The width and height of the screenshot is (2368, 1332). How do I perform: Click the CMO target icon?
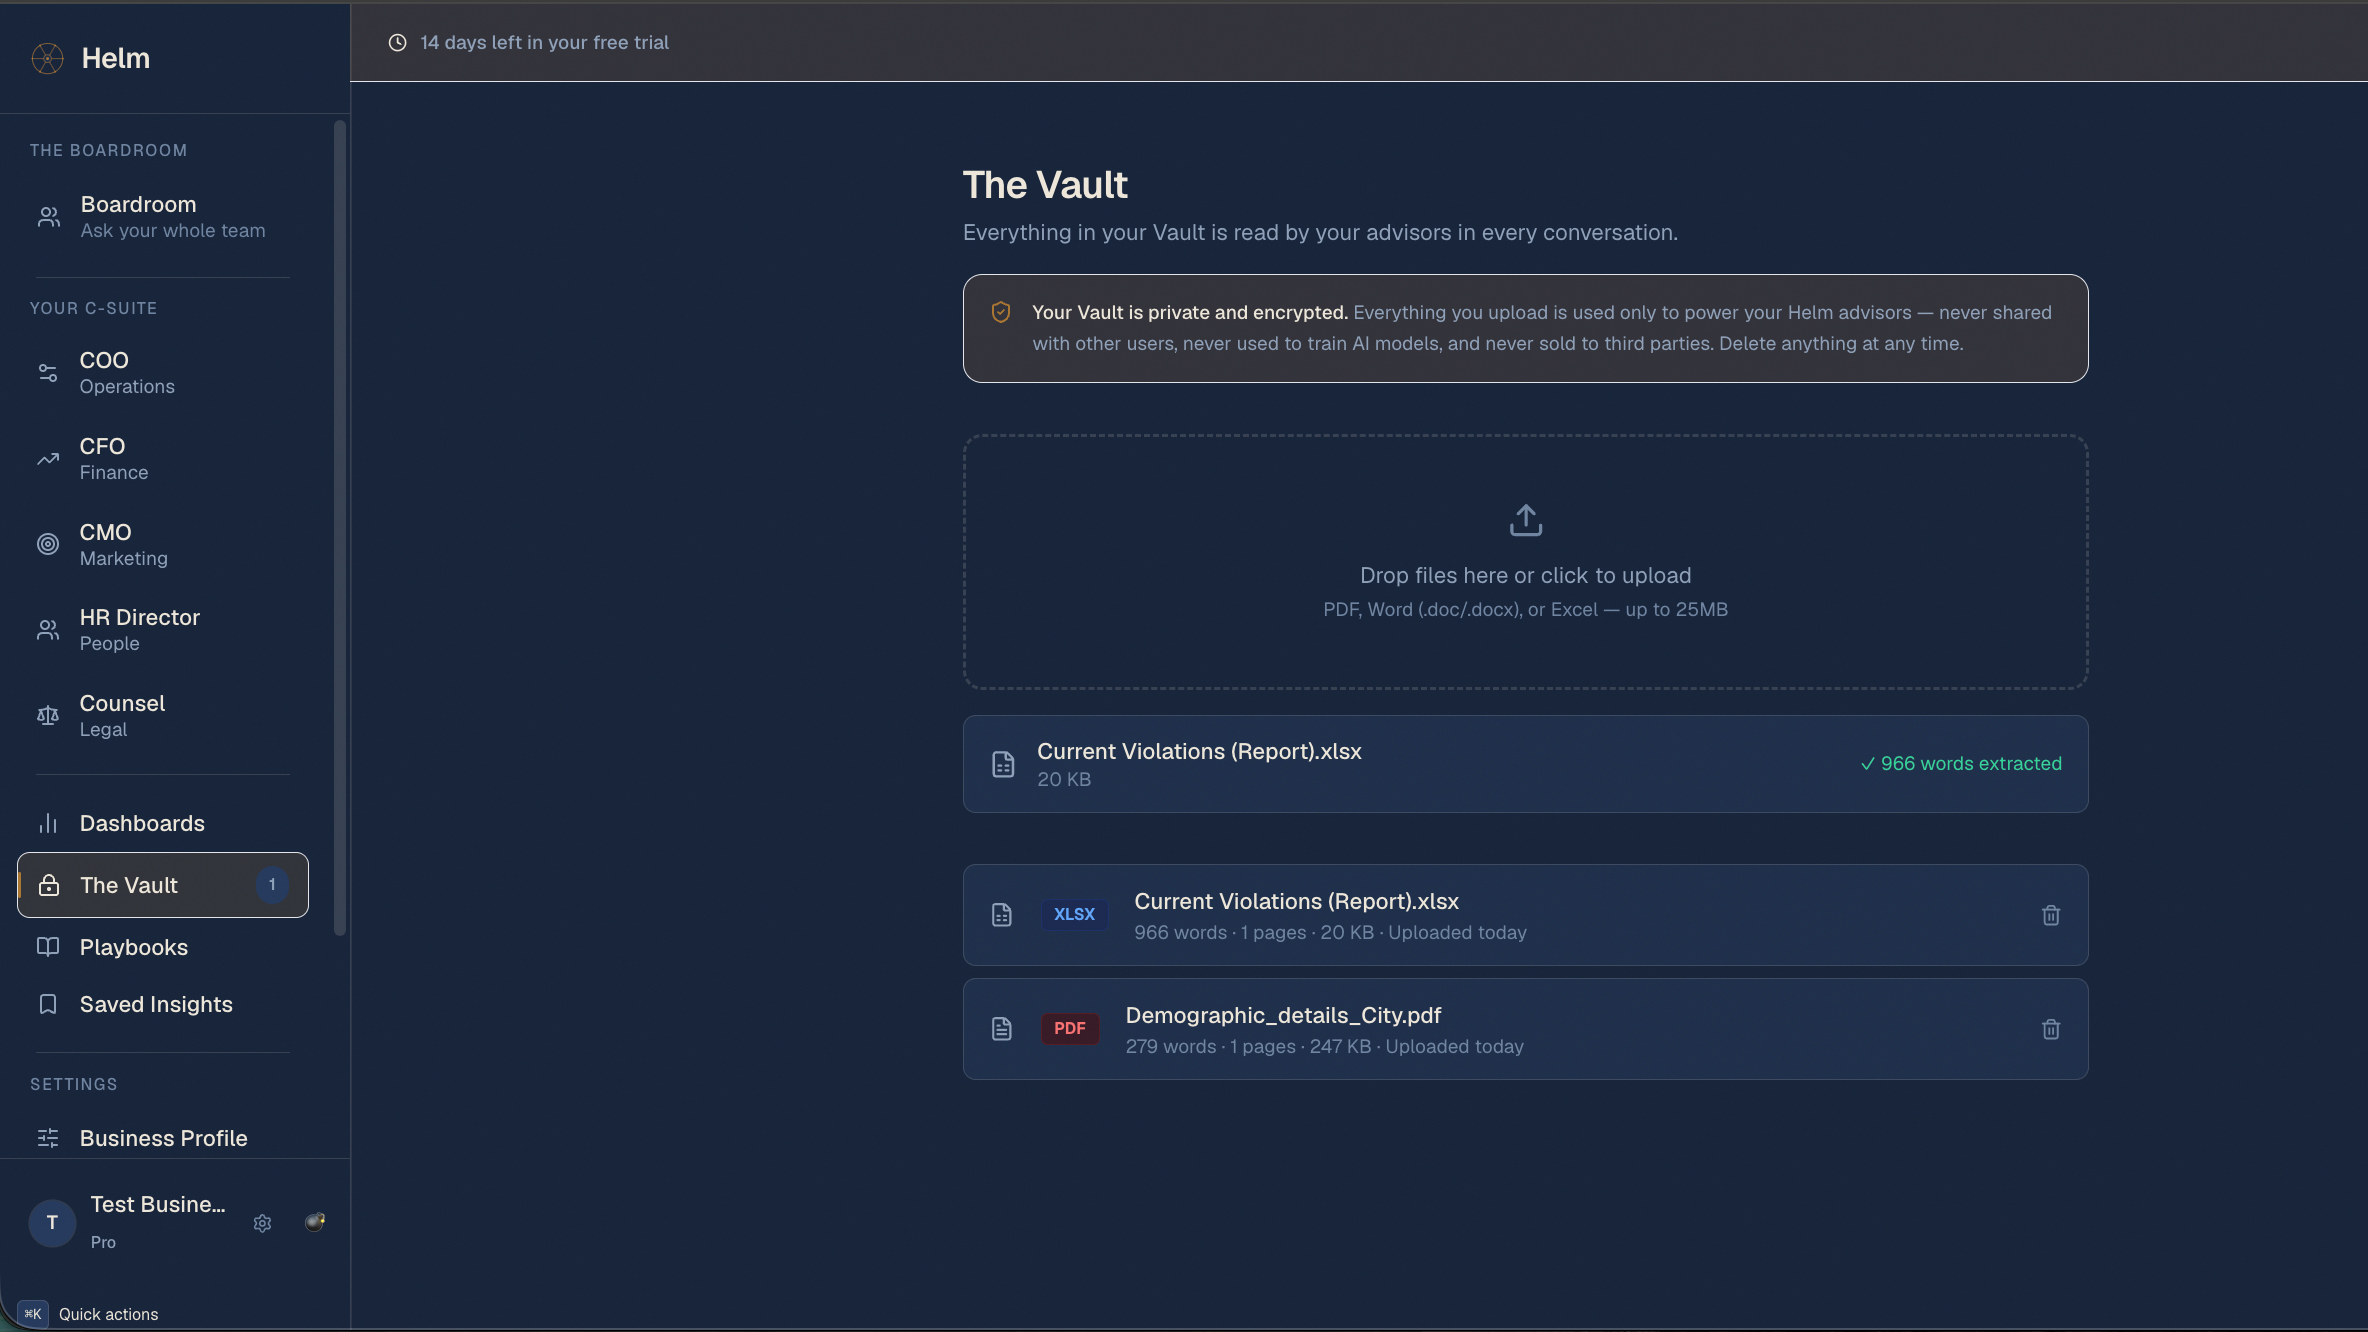click(48, 544)
